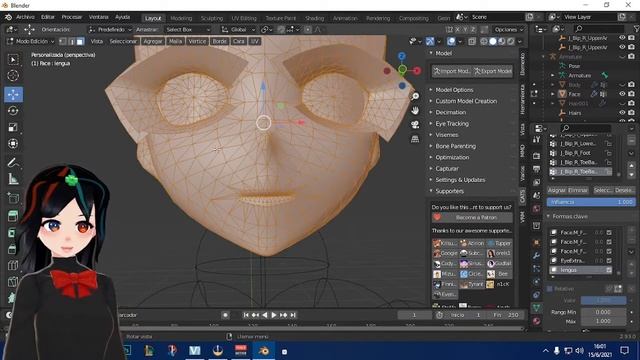Enable vertex select mode
Image resolution: width=640 pixels, height=360 pixels.
pyautogui.click(x=63, y=41)
